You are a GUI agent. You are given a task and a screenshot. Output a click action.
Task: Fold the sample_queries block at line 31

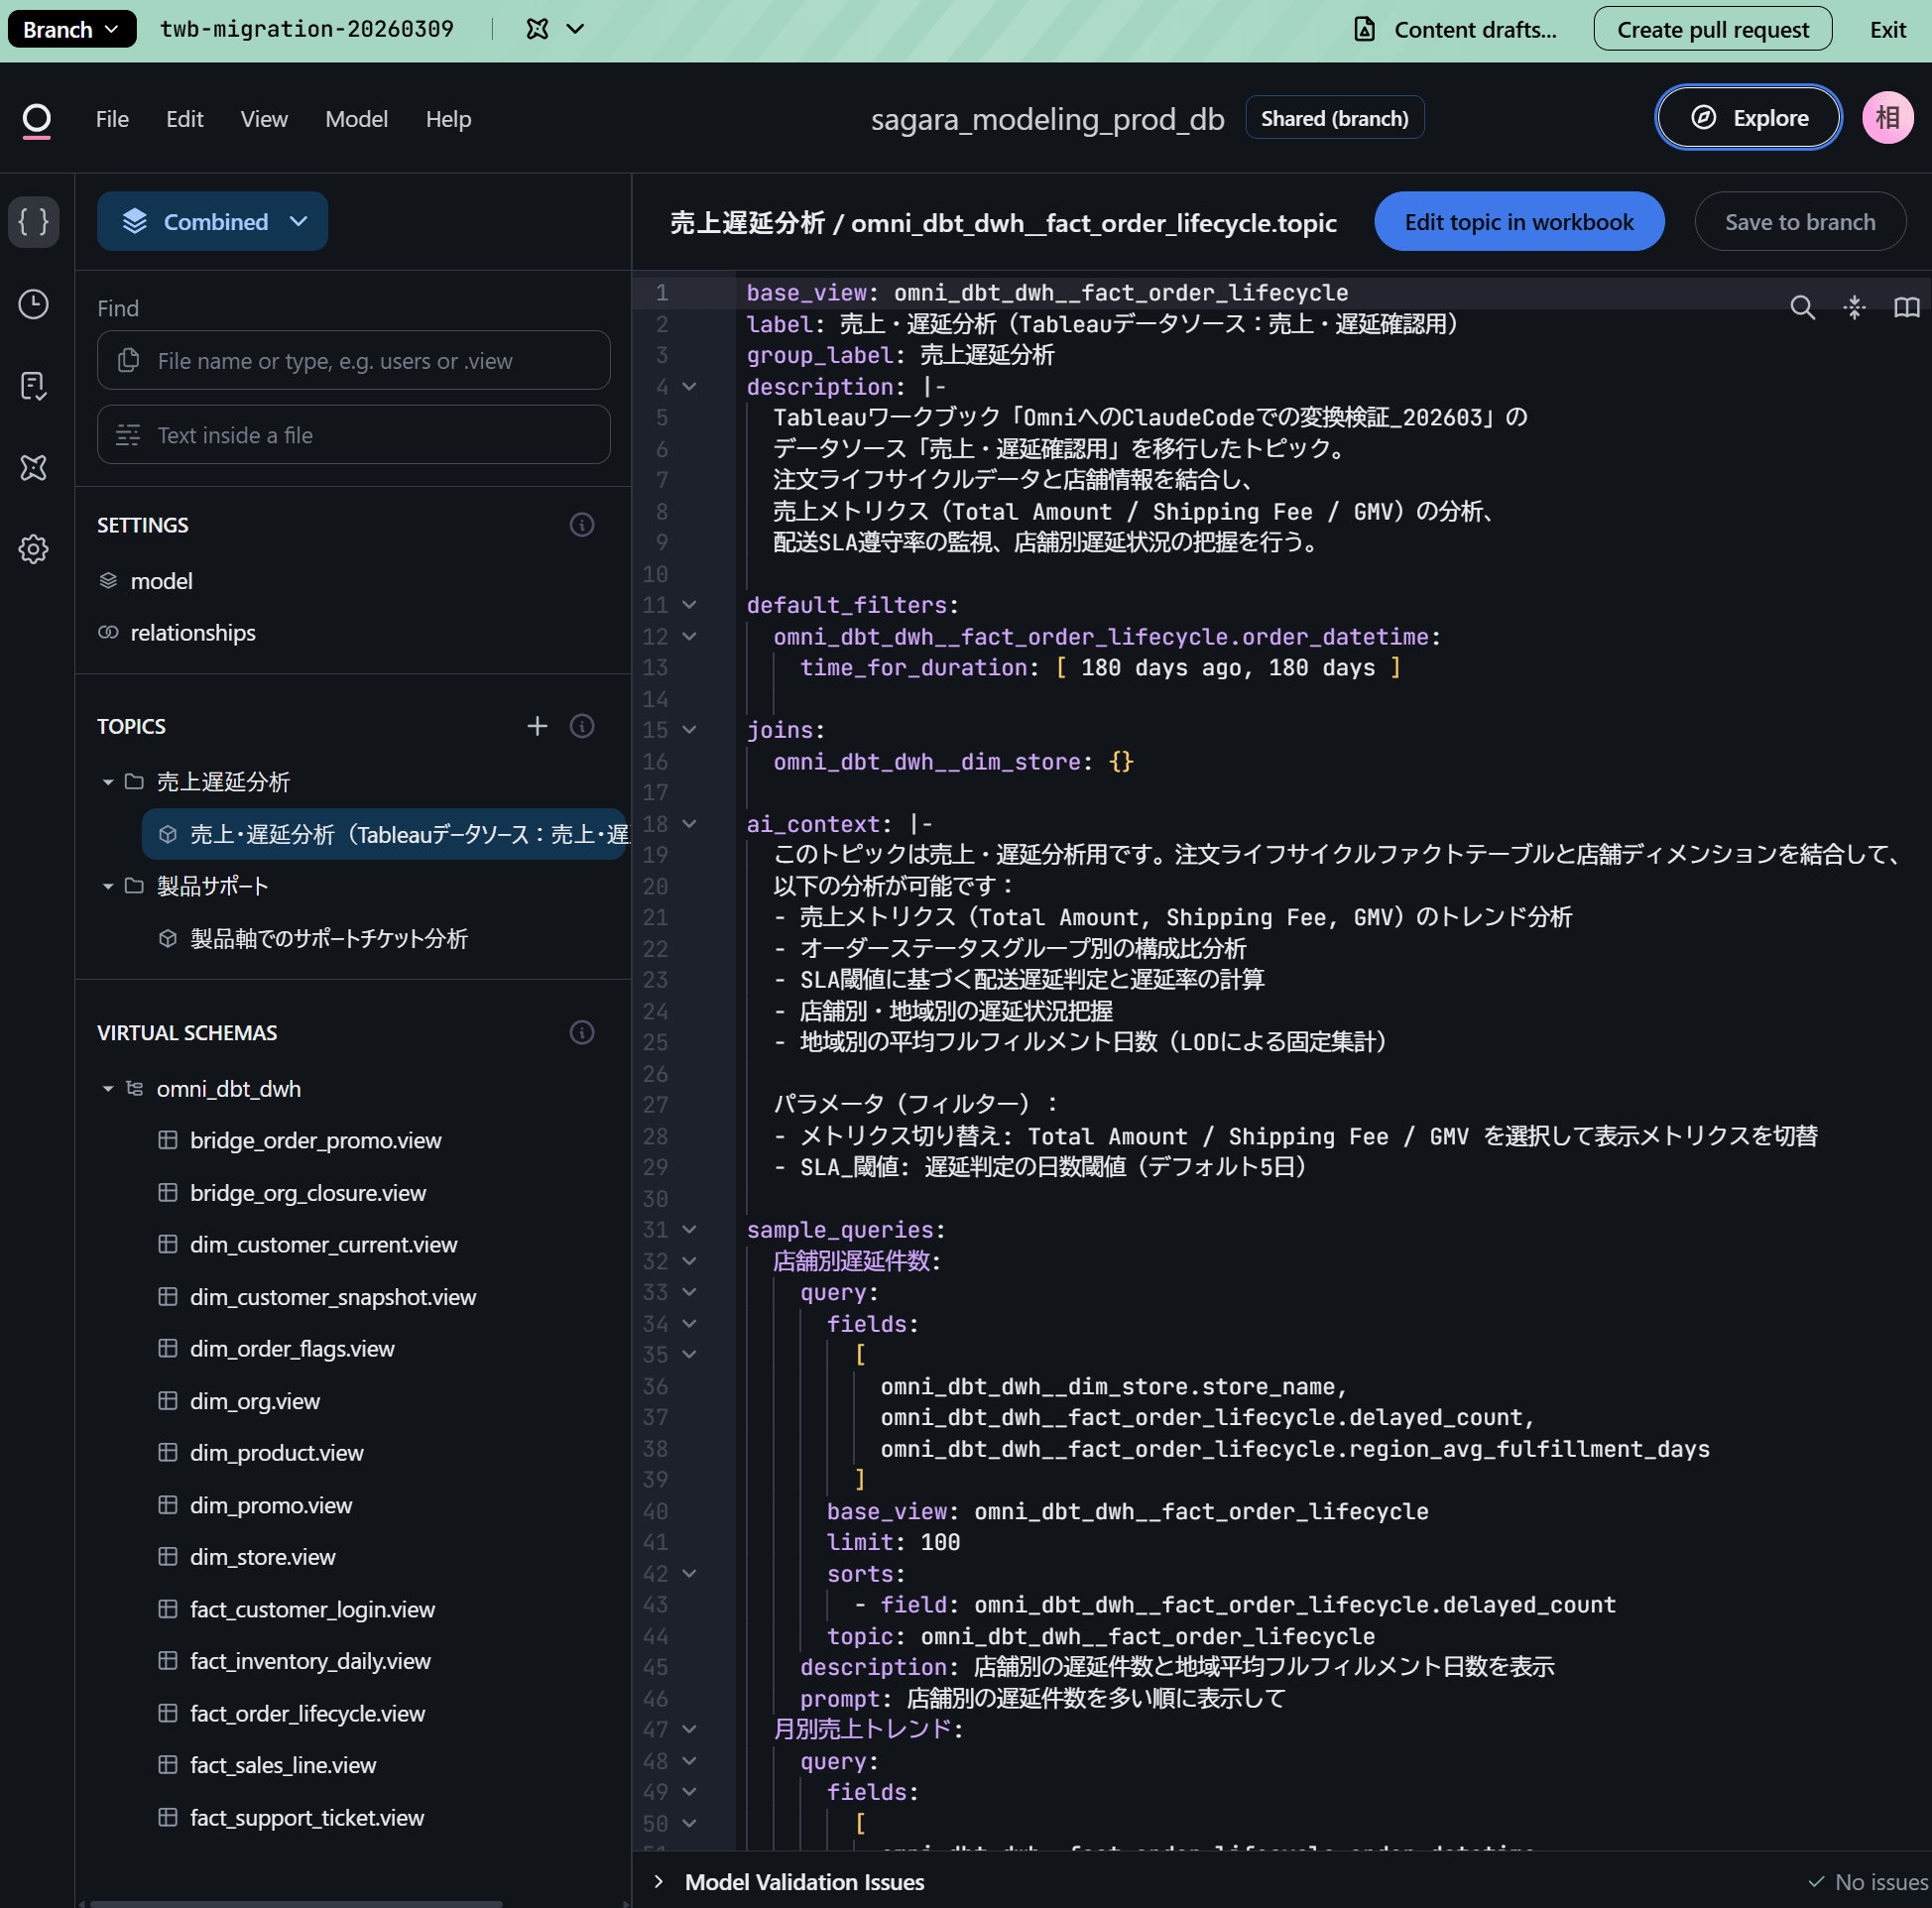[689, 1229]
